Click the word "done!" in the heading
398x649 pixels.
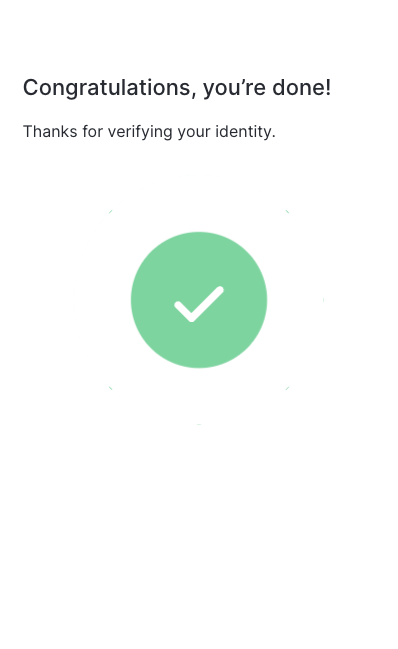(302, 87)
